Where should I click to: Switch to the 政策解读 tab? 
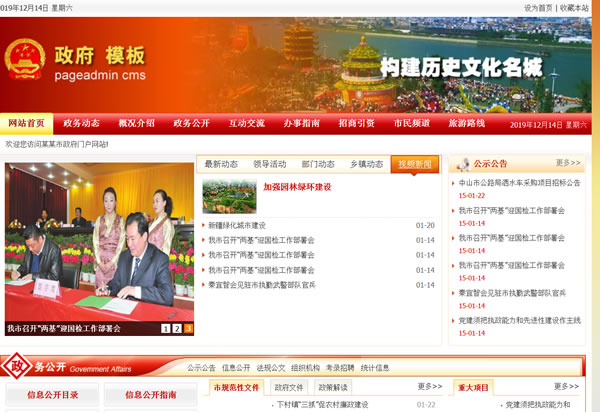[x=333, y=387]
